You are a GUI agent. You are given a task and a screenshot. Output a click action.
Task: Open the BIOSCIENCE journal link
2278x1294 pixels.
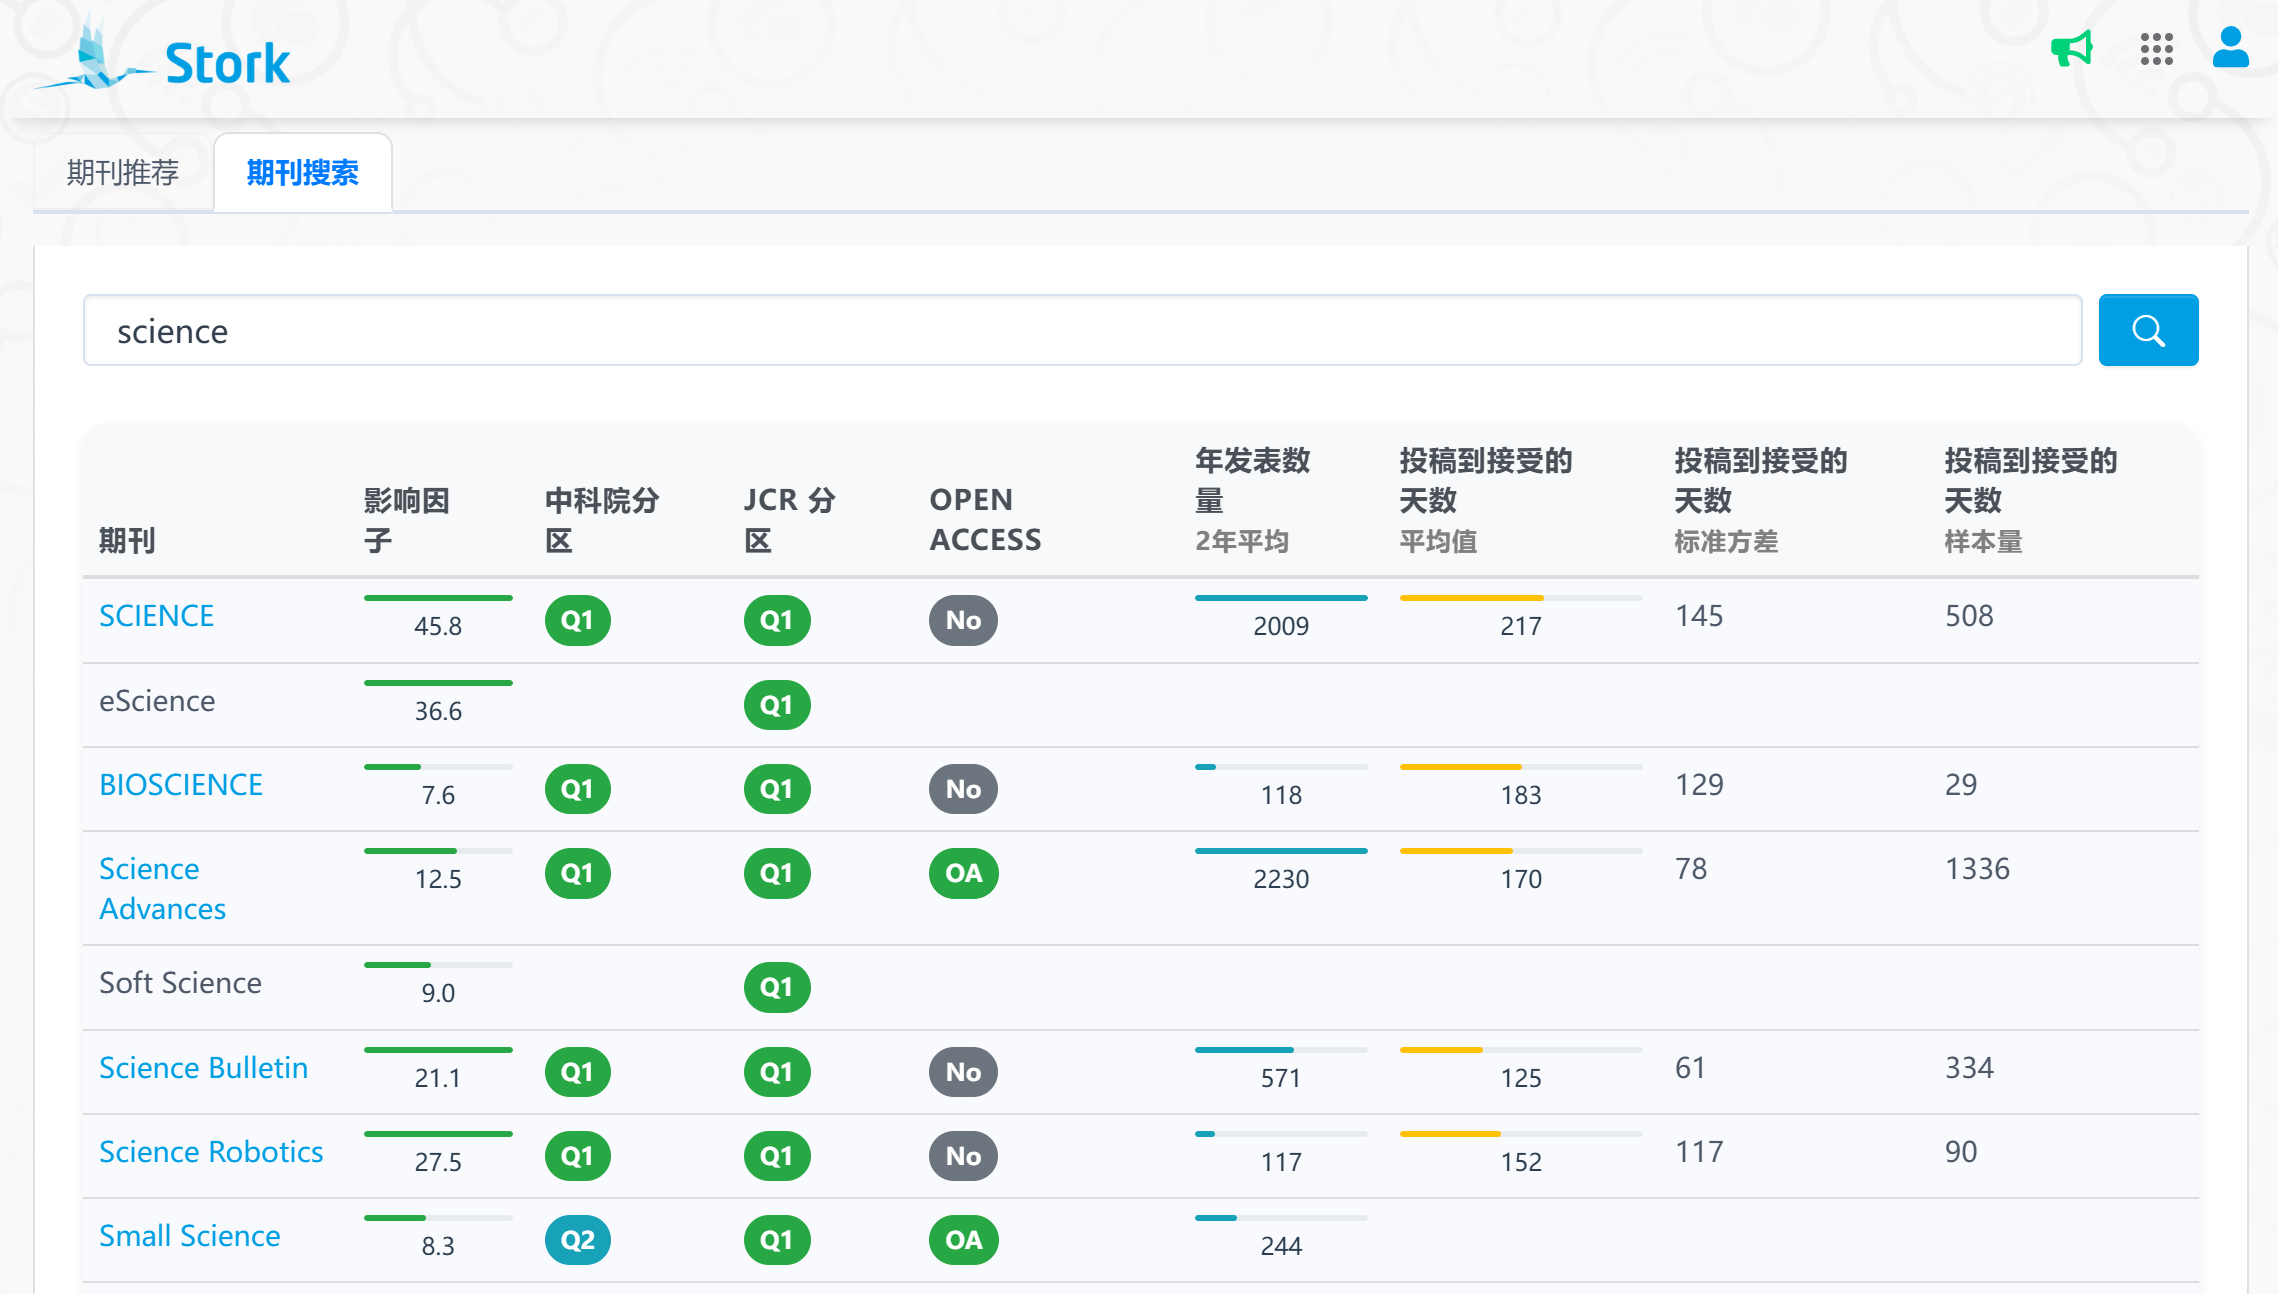[x=180, y=785]
